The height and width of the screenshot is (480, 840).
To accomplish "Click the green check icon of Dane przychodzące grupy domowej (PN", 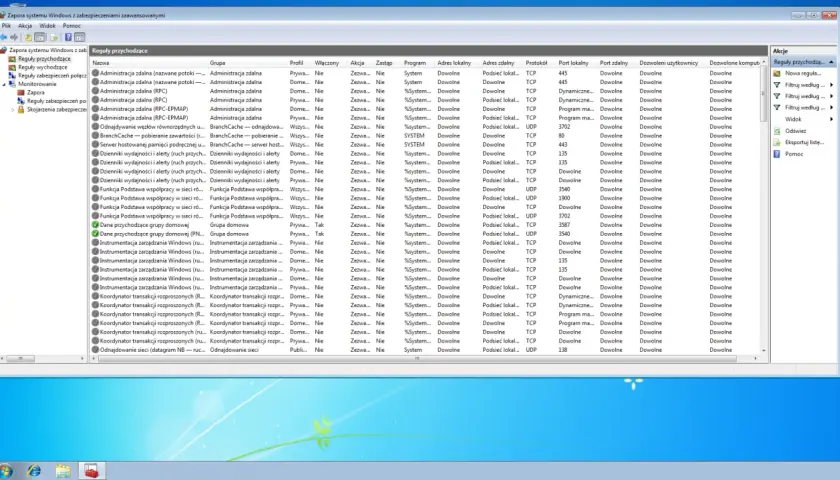I will (x=95, y=234).
